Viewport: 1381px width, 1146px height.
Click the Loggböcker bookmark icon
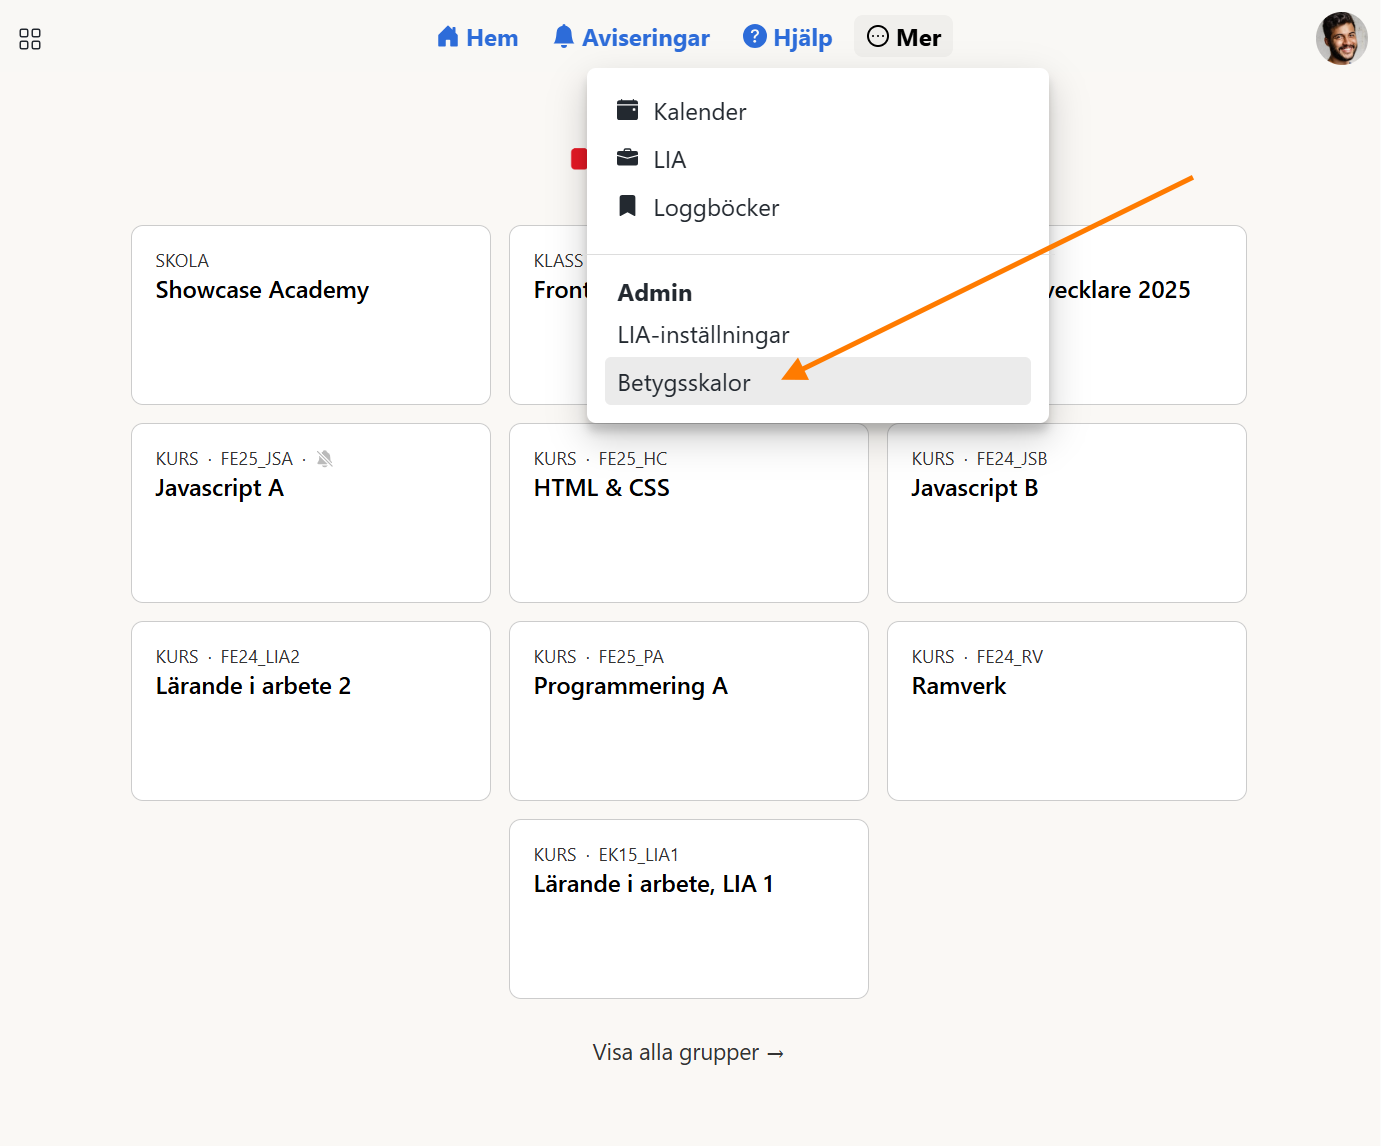click(x=628, y=206)
